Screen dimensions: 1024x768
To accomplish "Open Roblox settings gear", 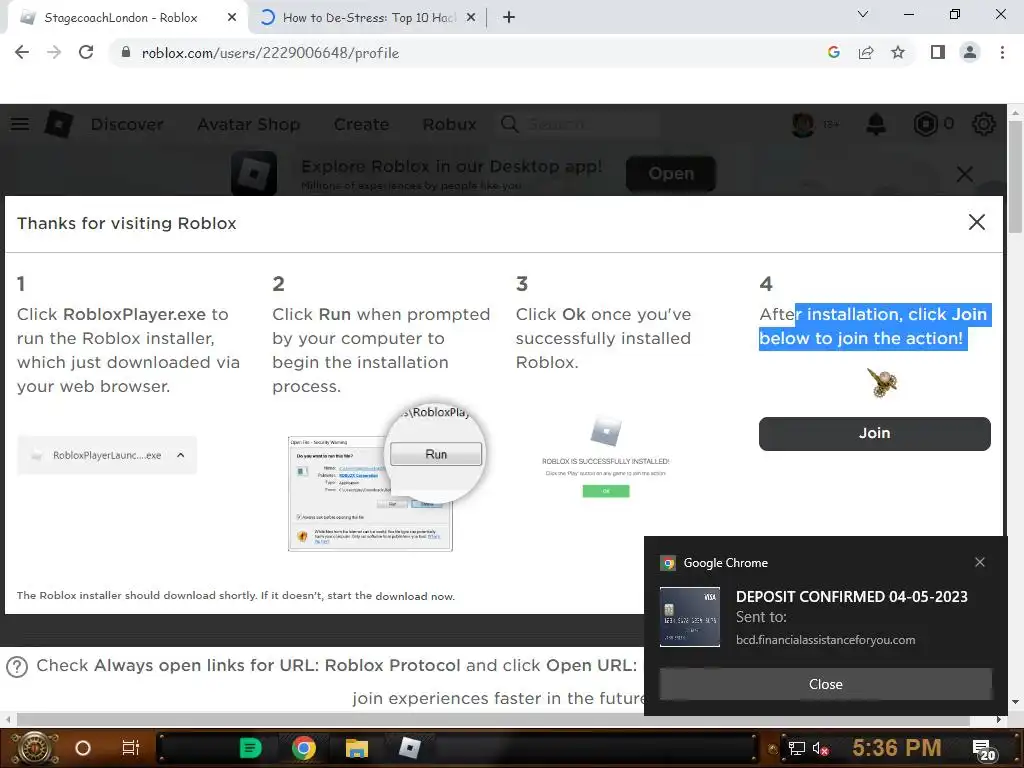I will (984, 124).
